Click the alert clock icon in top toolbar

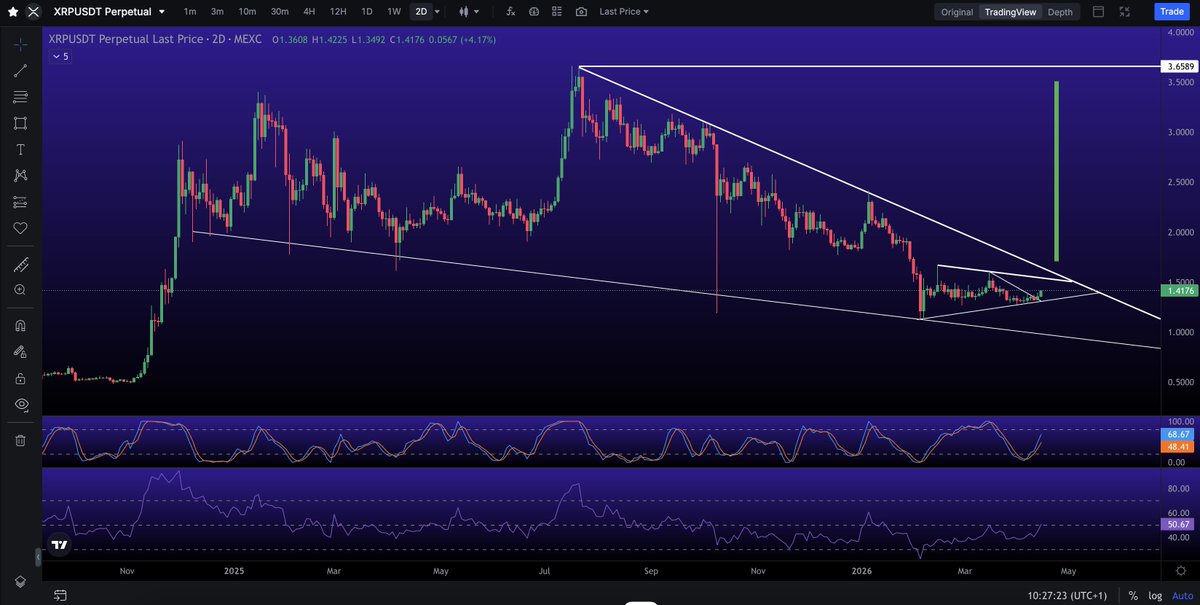point(534,12)
